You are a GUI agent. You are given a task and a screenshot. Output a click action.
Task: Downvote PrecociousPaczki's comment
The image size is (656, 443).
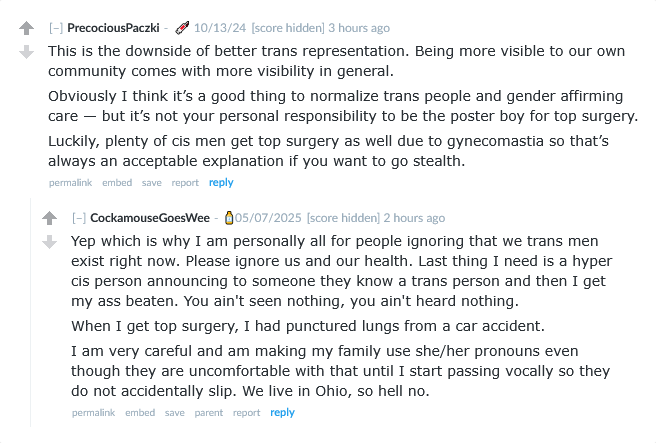point(26,51)
